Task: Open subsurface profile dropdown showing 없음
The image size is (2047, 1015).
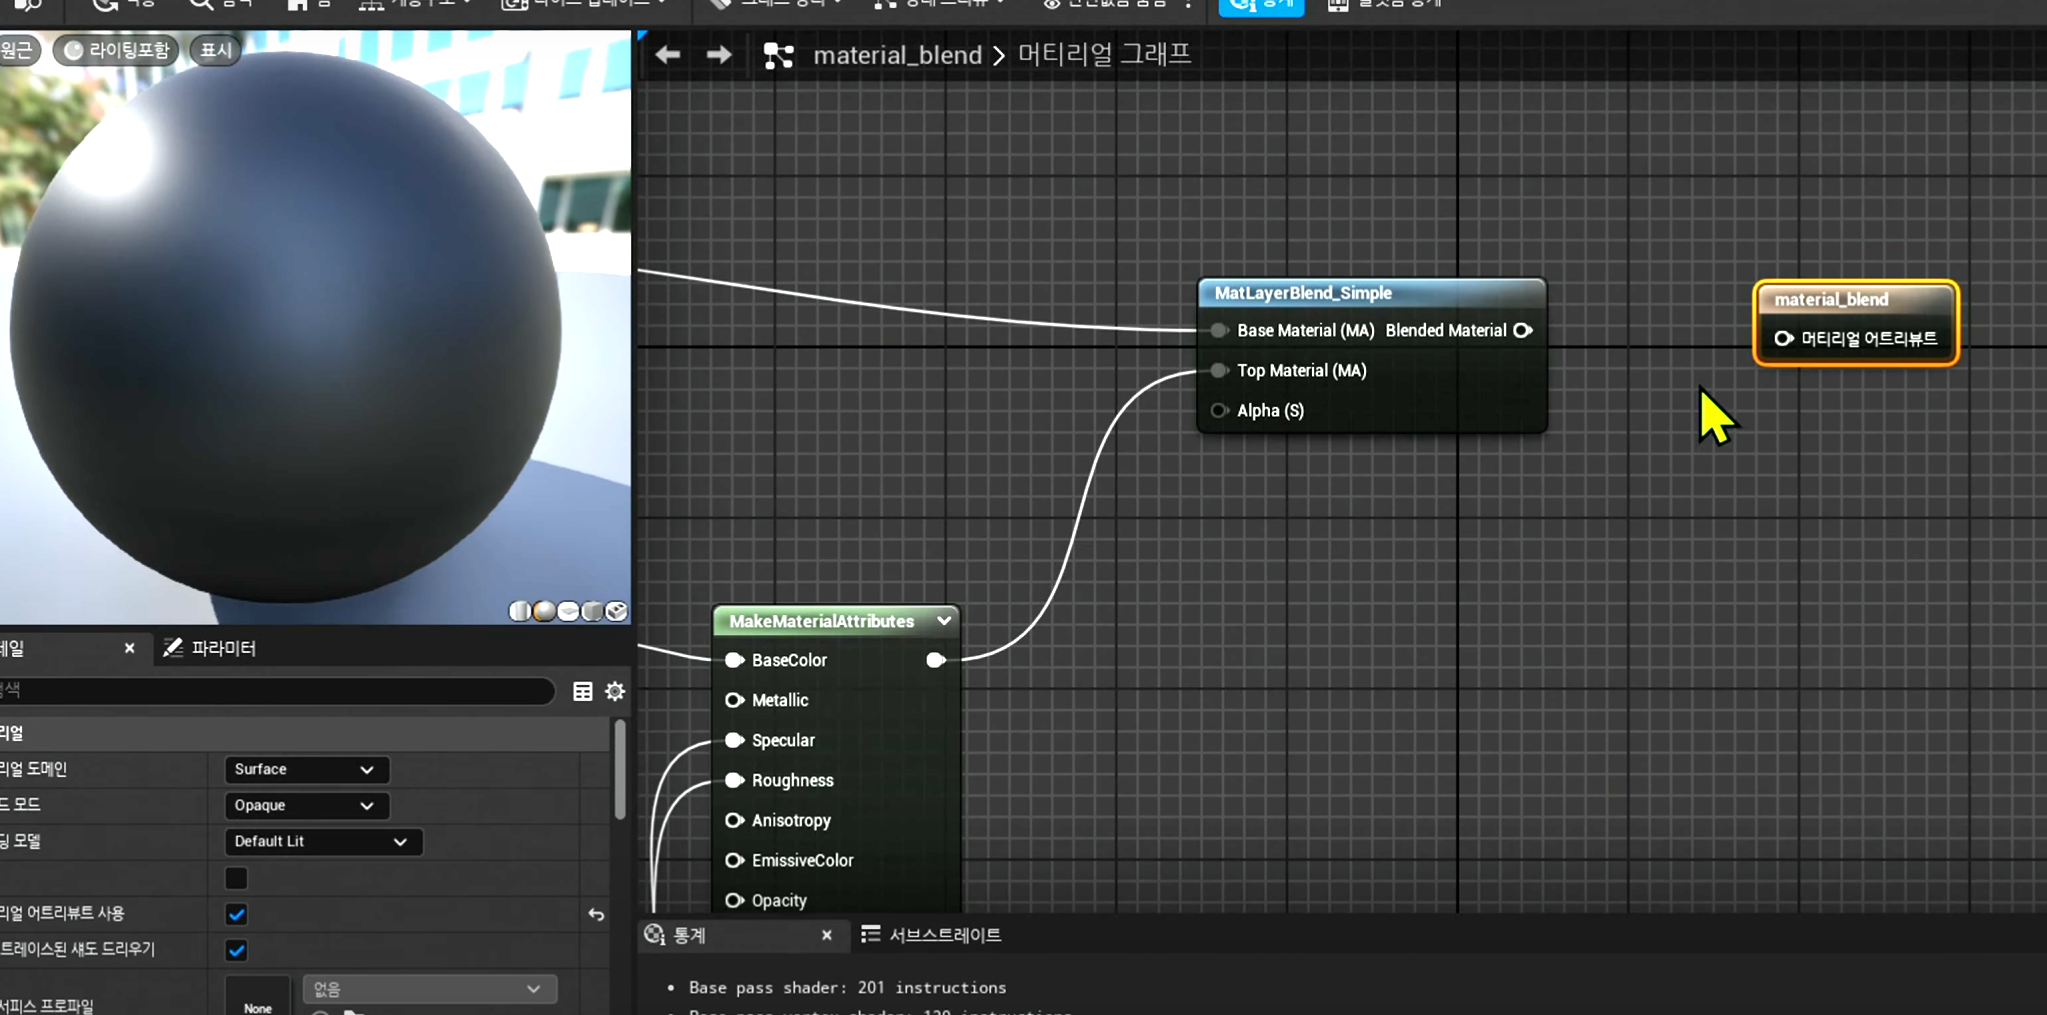Action: (x=429, y=989)
